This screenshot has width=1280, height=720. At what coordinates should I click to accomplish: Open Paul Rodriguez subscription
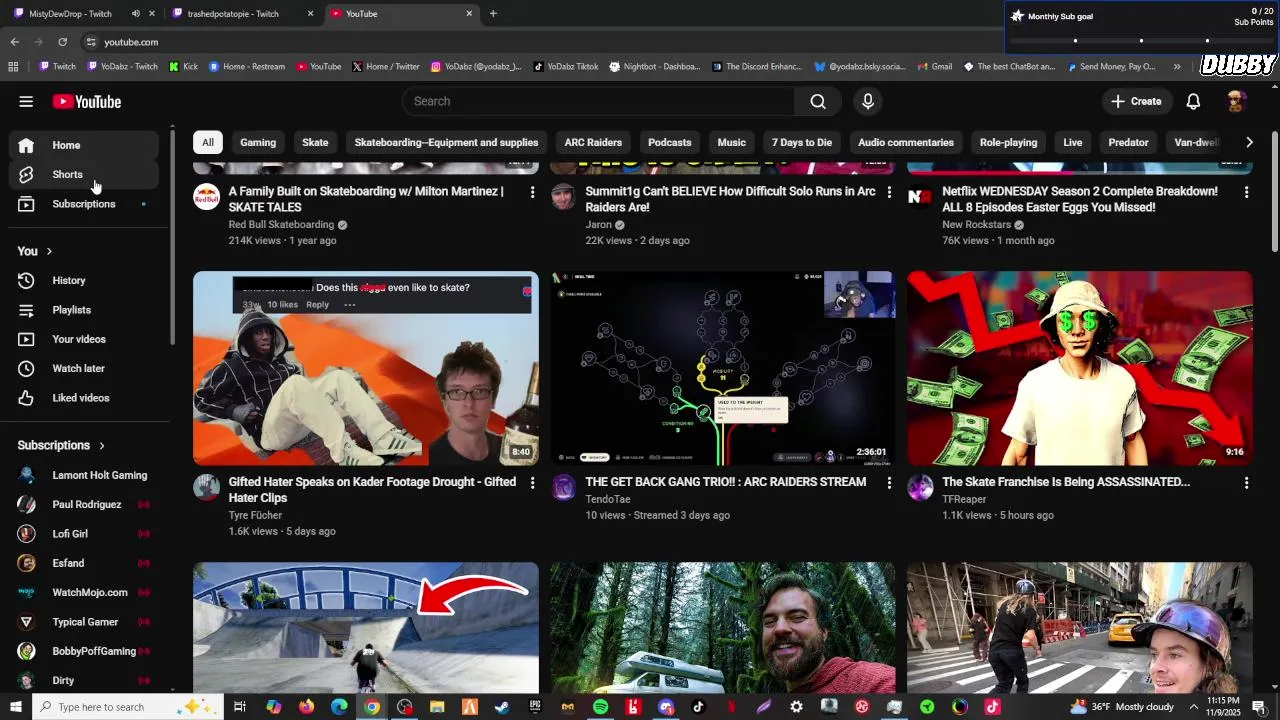(84, 505)
